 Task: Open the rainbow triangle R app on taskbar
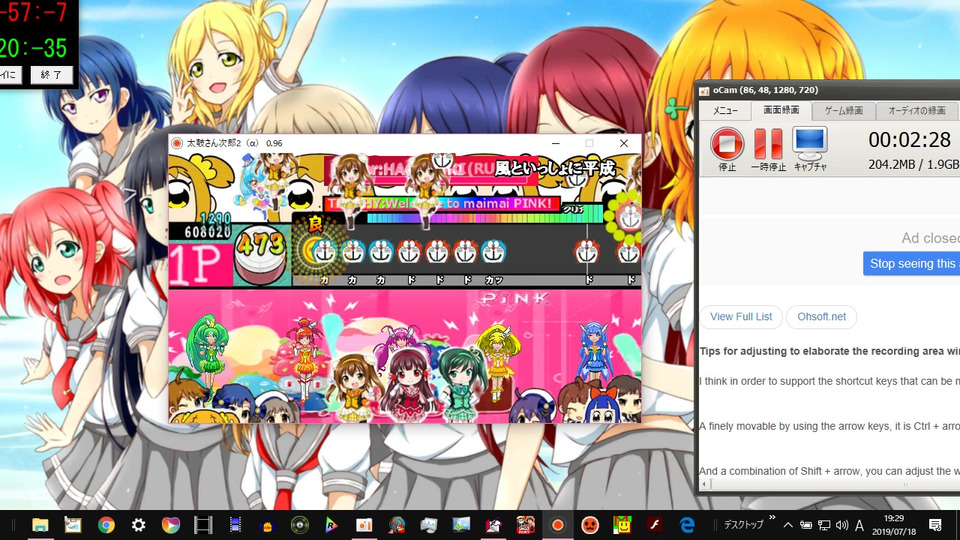coord(331,525)
